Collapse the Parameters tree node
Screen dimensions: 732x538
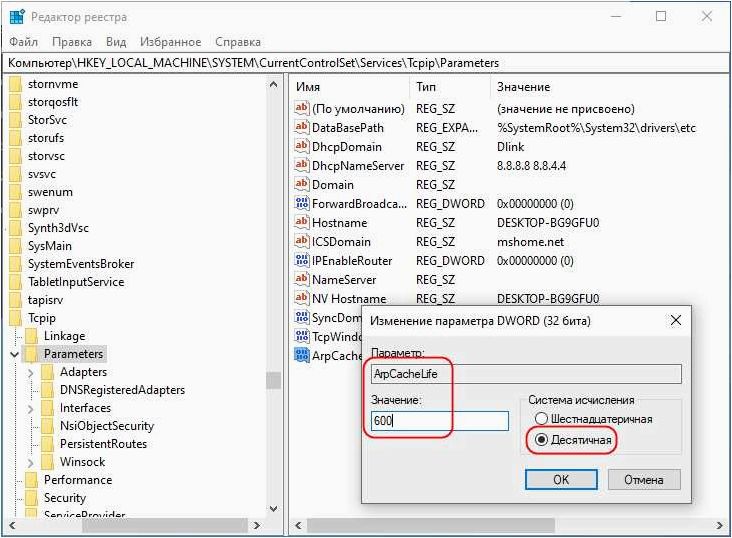(x=15, y=354)
